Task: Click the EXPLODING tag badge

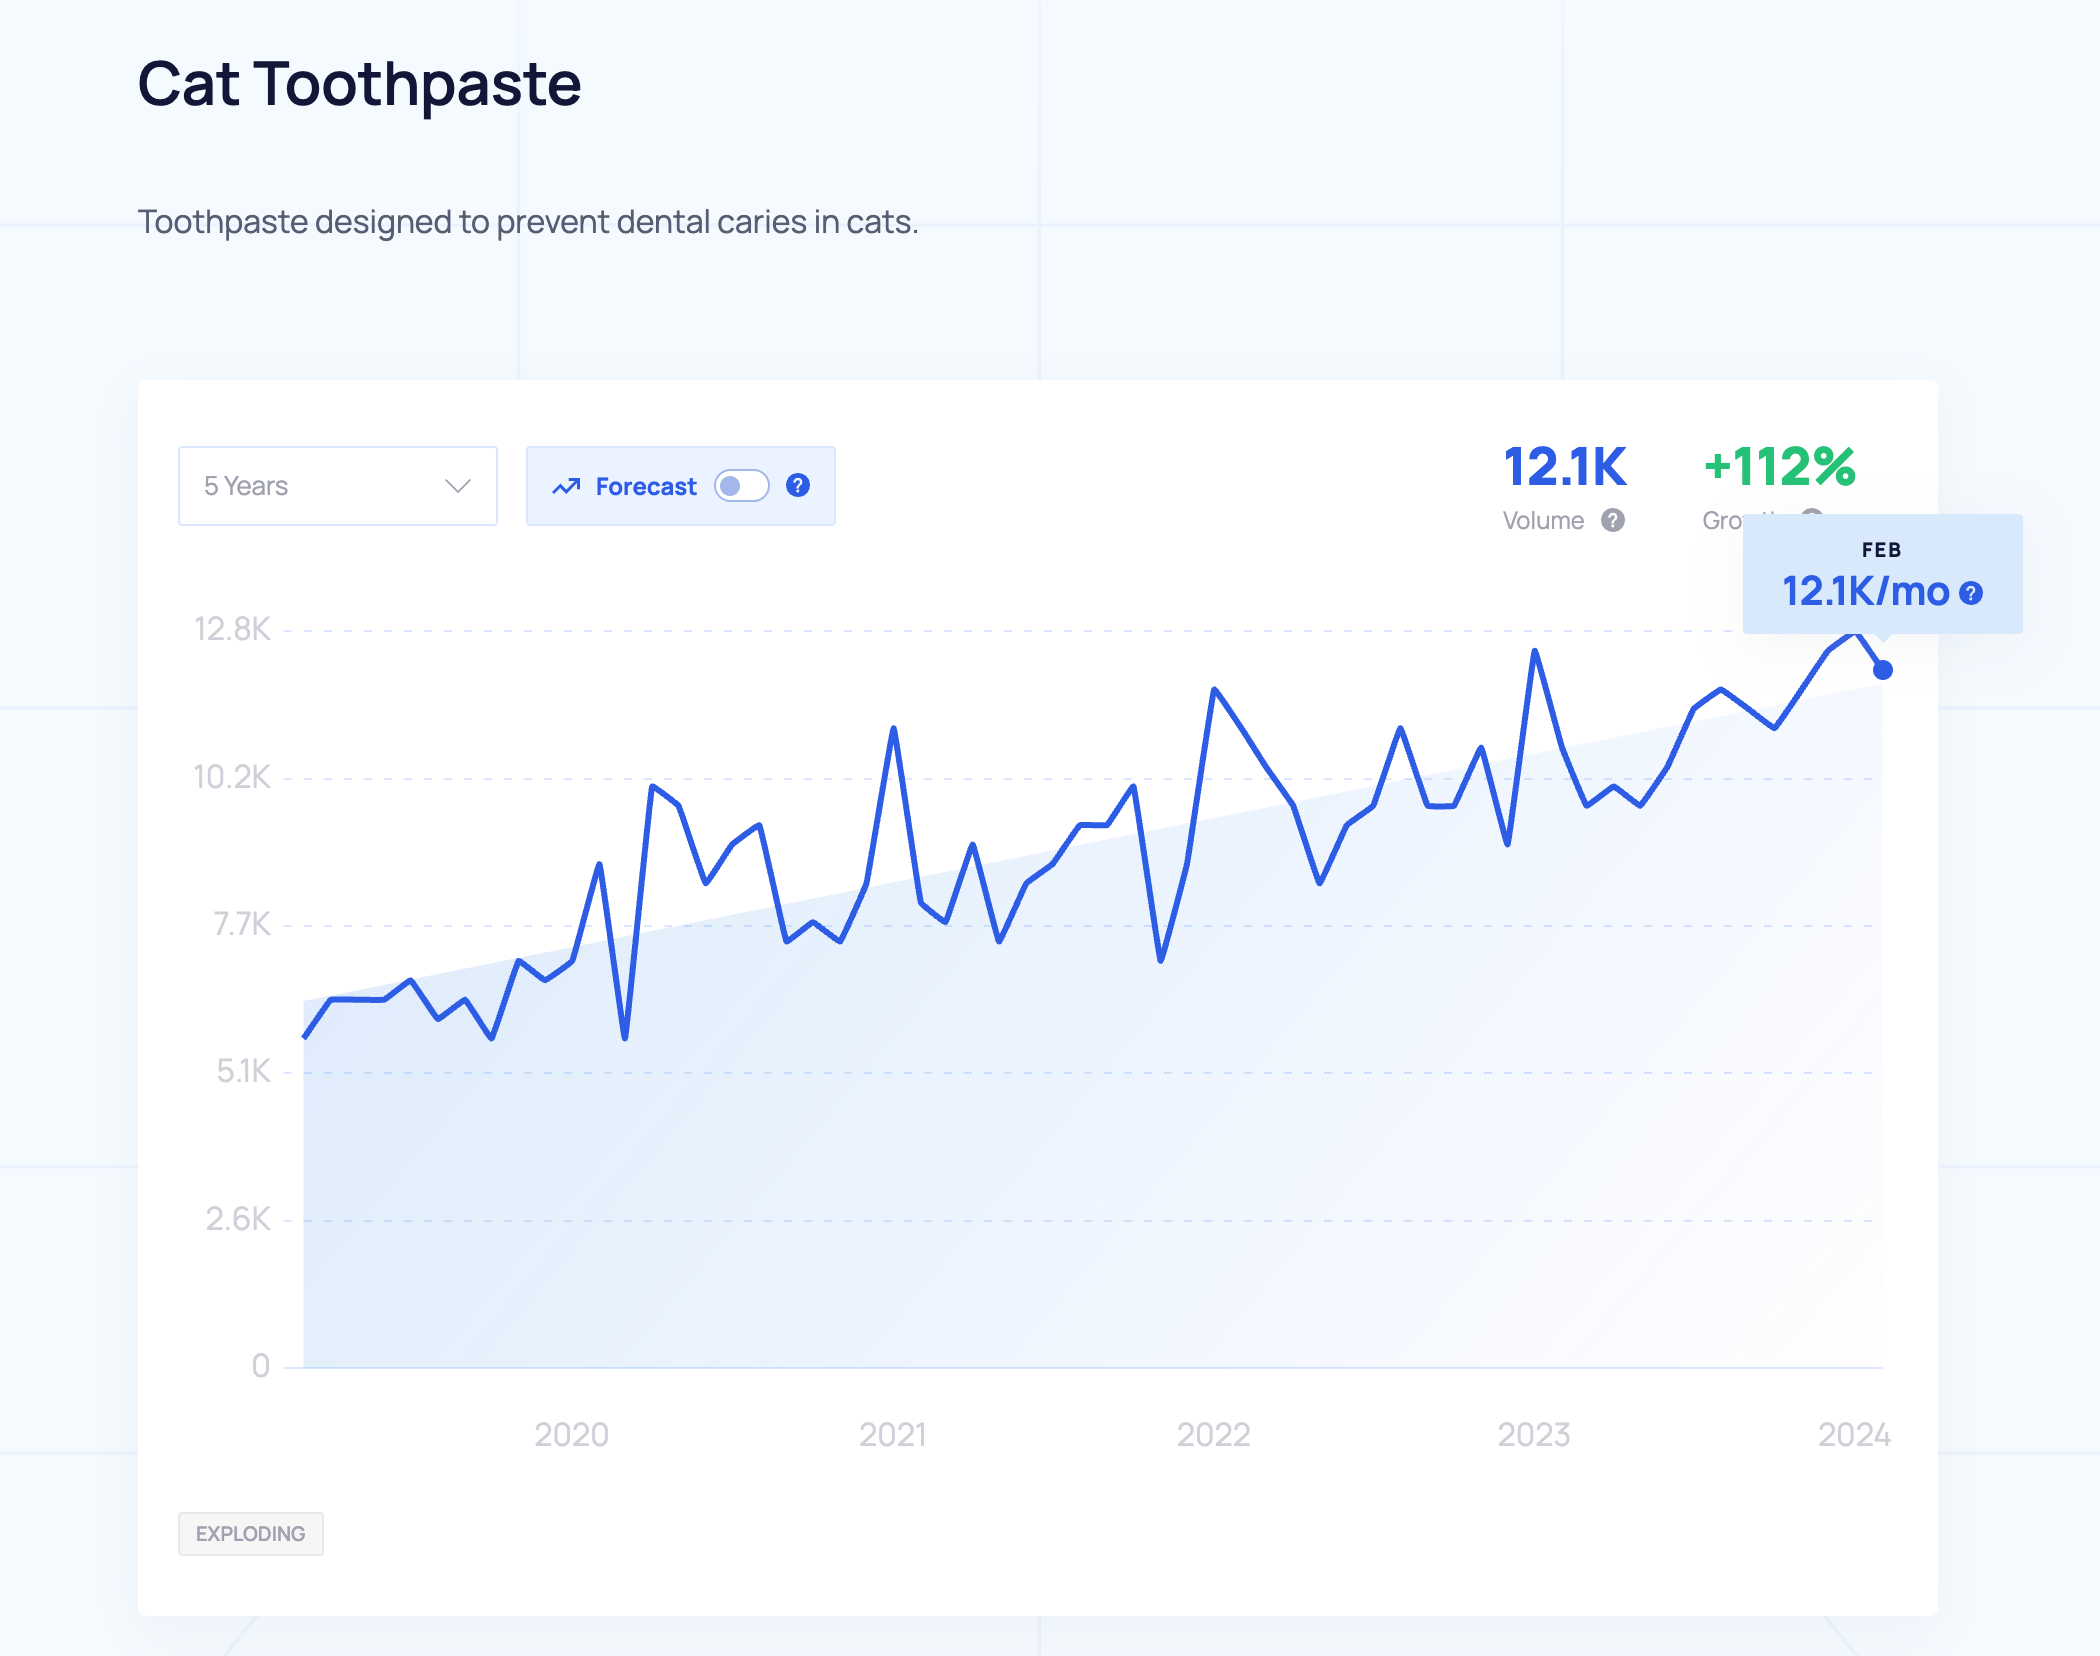Action: (x=251, y=1534)
